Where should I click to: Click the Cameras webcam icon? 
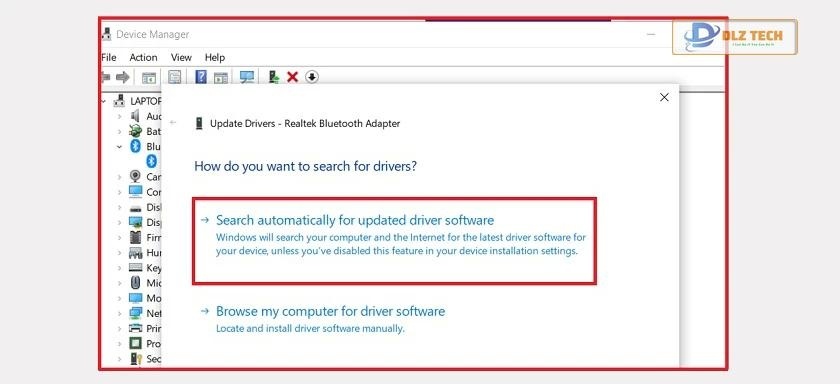coord(136,176)
